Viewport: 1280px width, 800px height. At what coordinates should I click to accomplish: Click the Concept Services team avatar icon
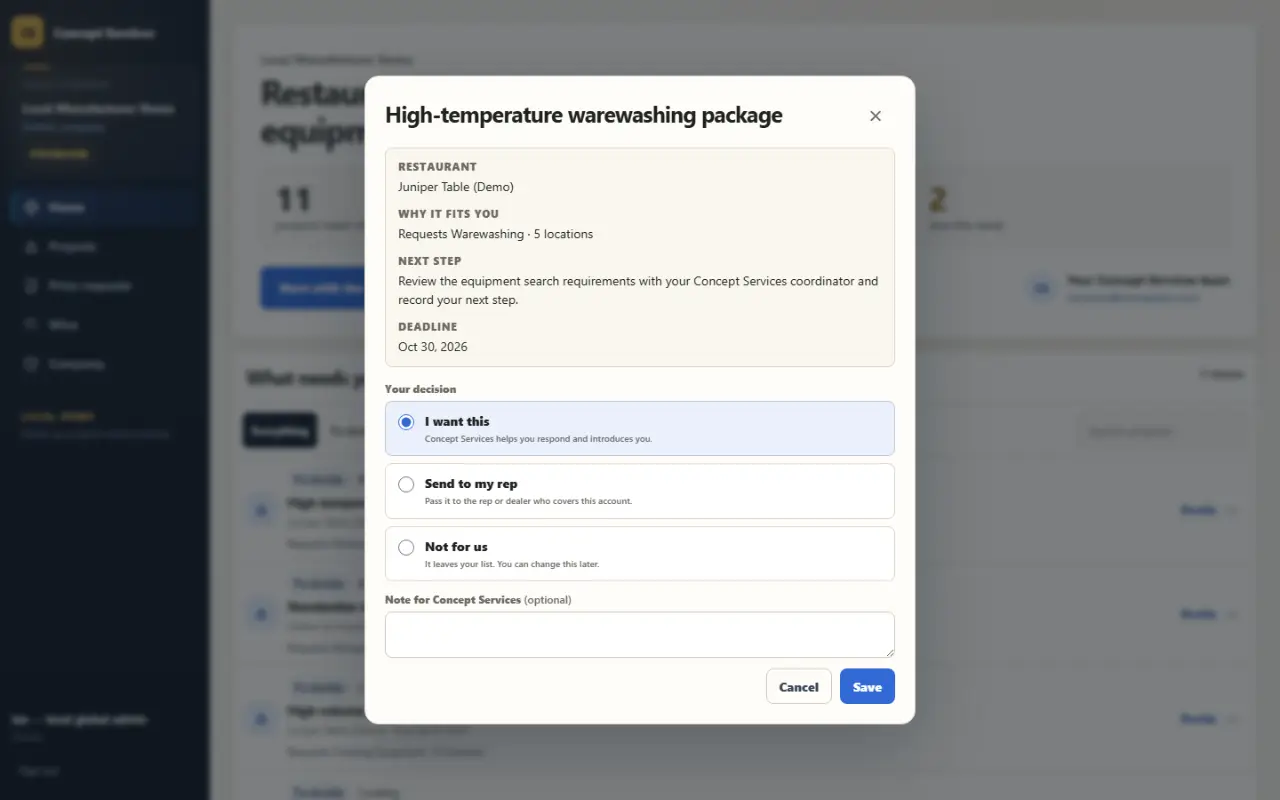(x=1042, y=288)
